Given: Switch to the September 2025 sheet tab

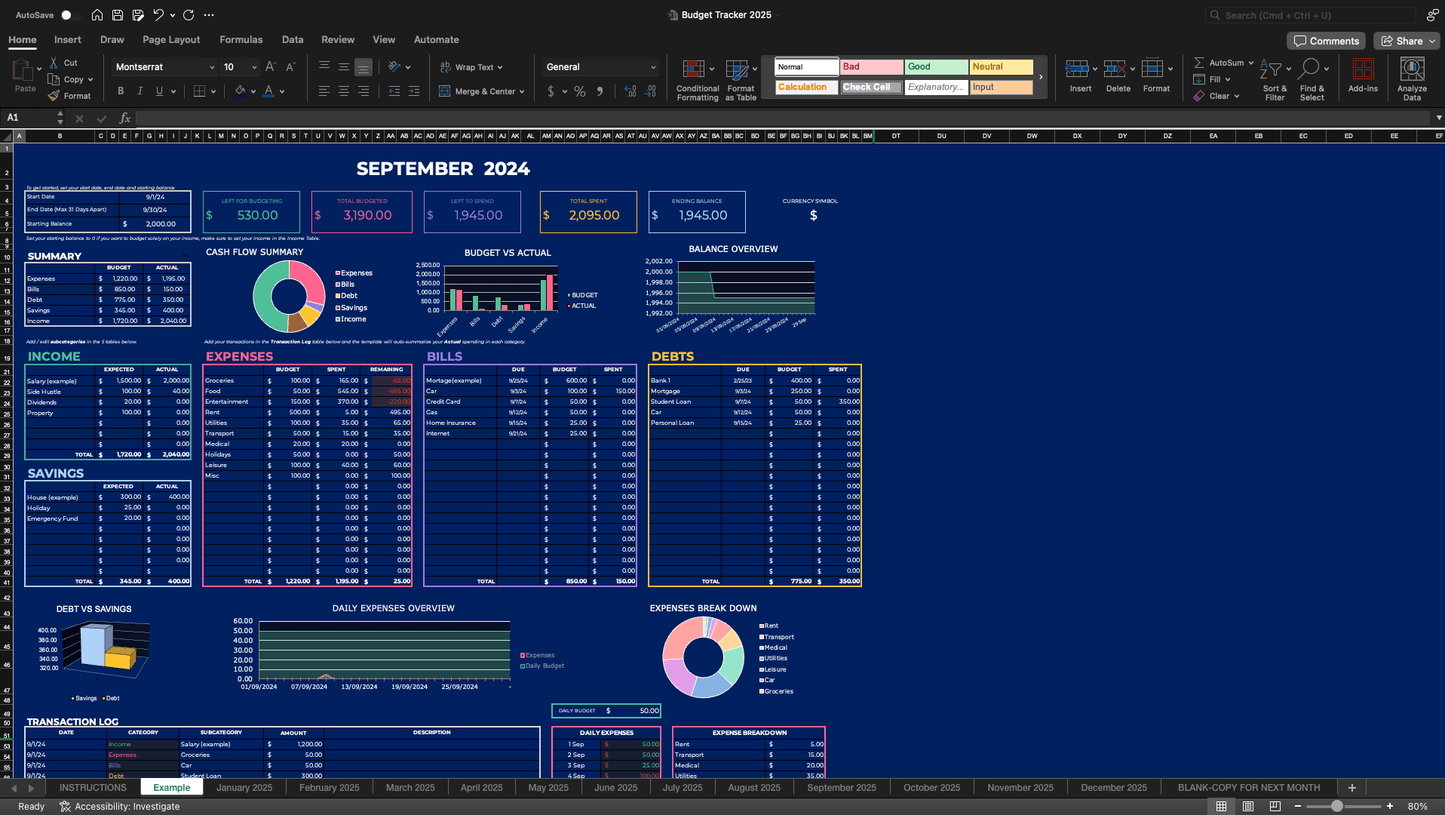Looking at the screenshot, I should (x=841, y=788).
